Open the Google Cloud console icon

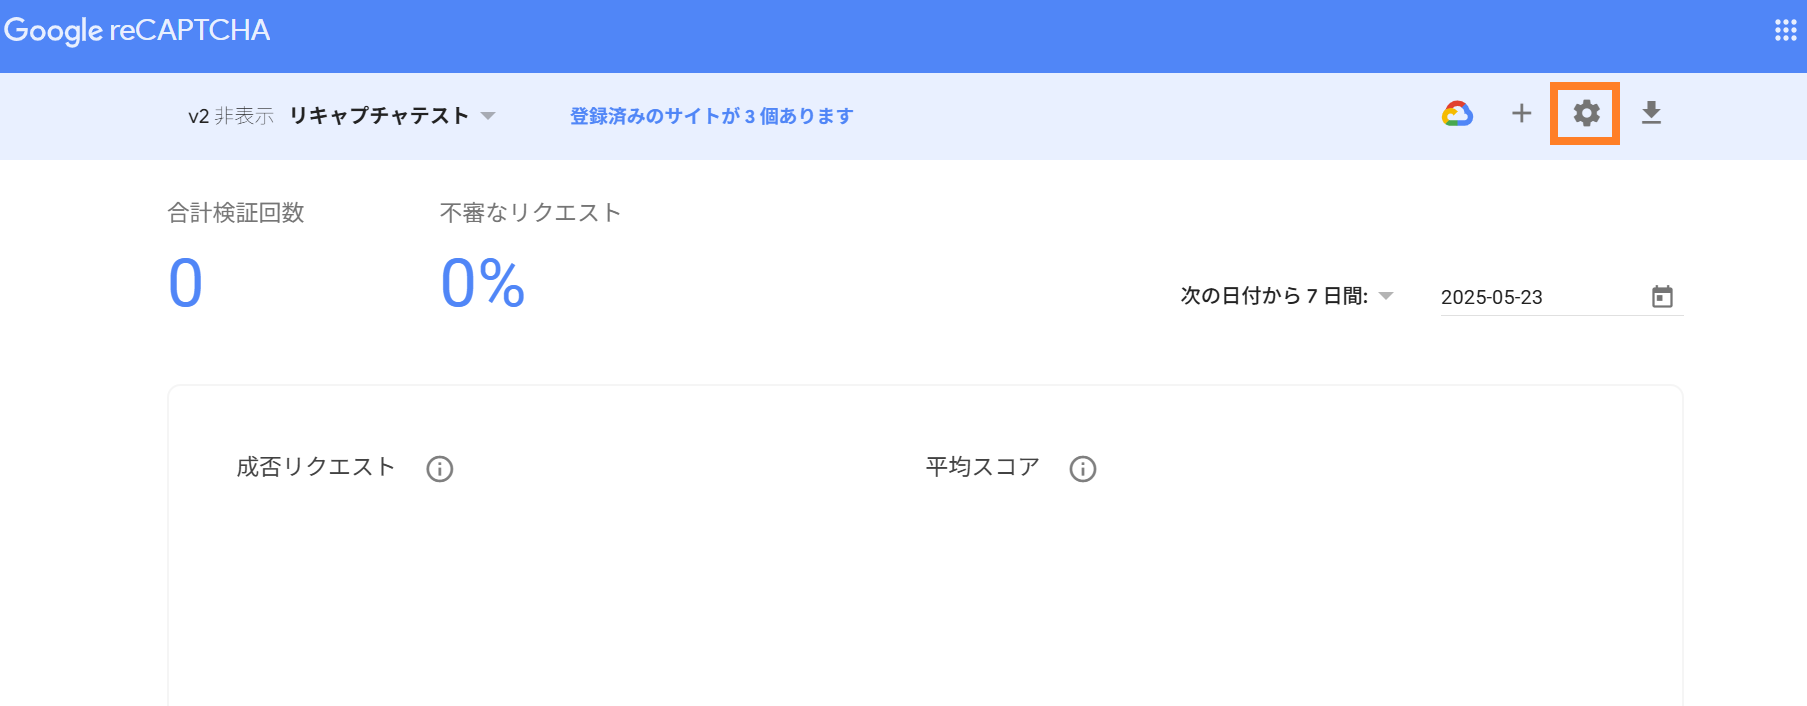click(x=1457, y=114)
